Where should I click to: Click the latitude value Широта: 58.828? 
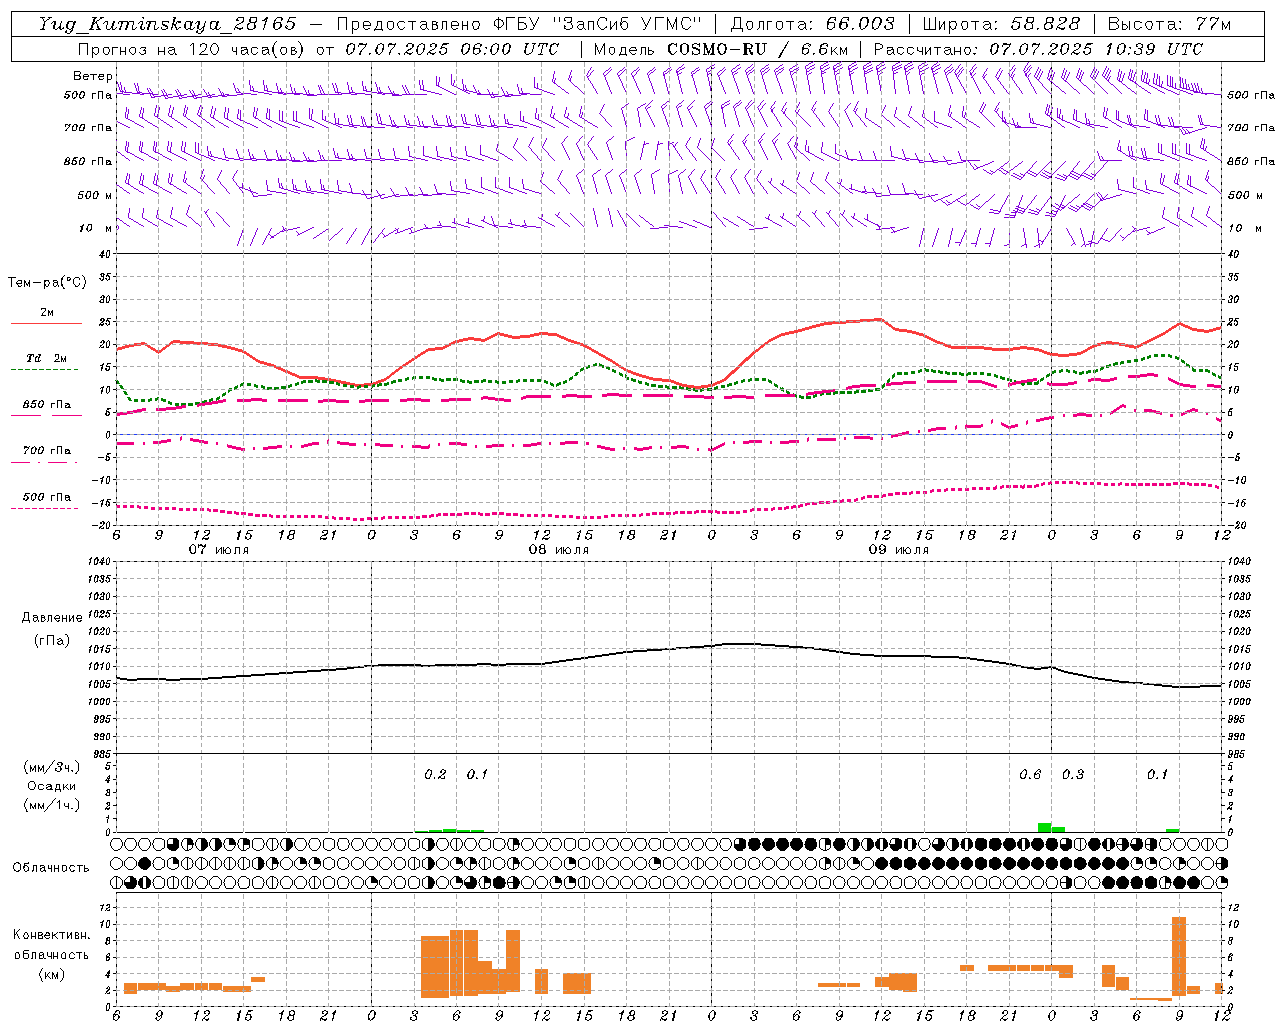pos(1001,24)
